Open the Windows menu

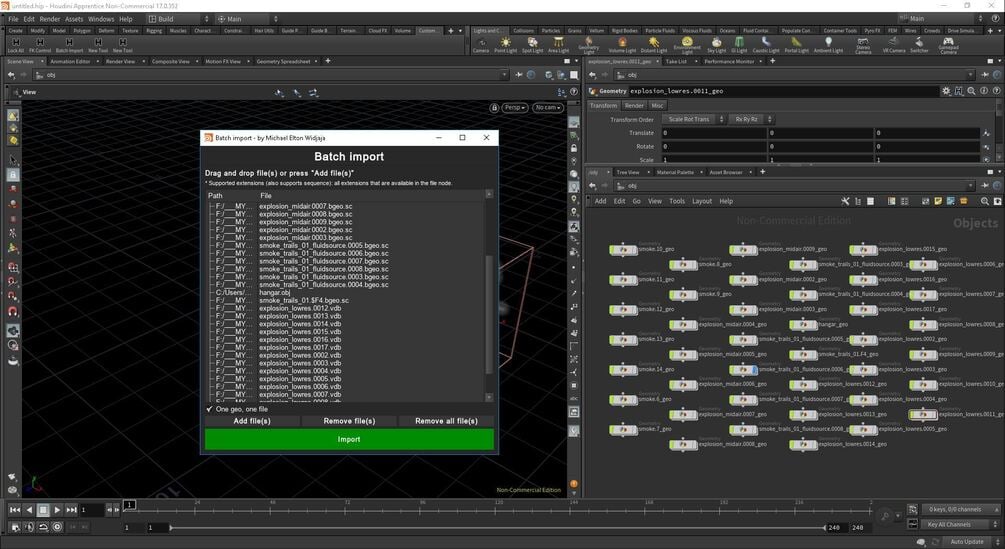tap(101, 19)
